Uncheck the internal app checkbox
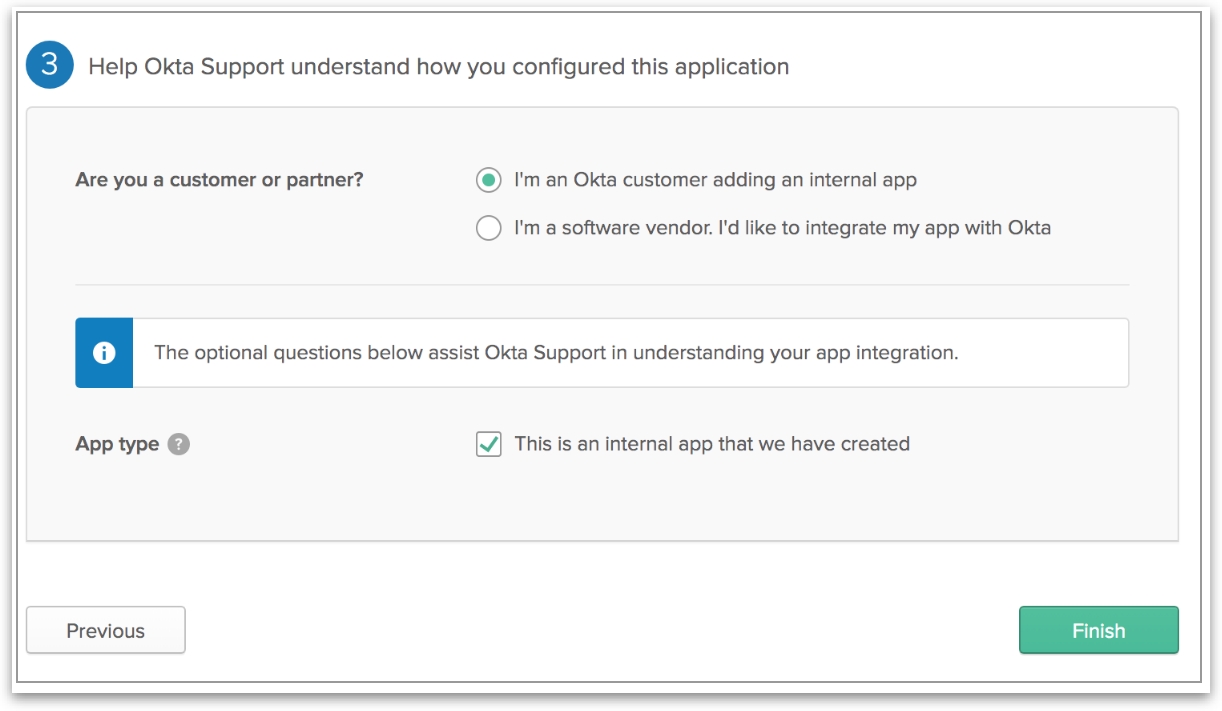This screenshot has height=711, width=1222. coord(488,444)
